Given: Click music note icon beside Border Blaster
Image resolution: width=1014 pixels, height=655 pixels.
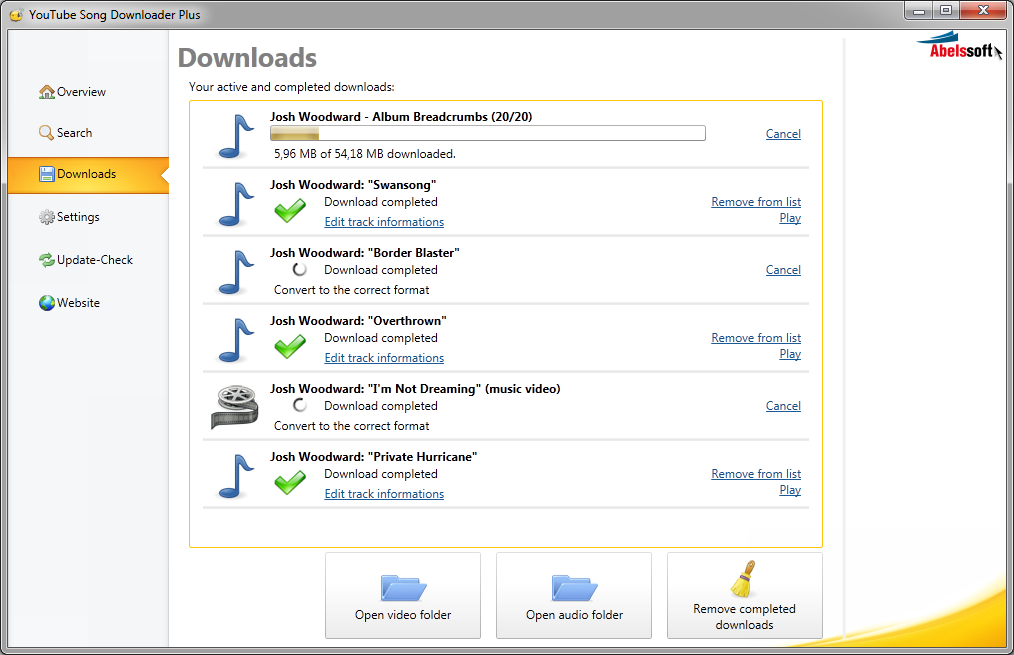Looking at the screenshot, I should point(236,272).
